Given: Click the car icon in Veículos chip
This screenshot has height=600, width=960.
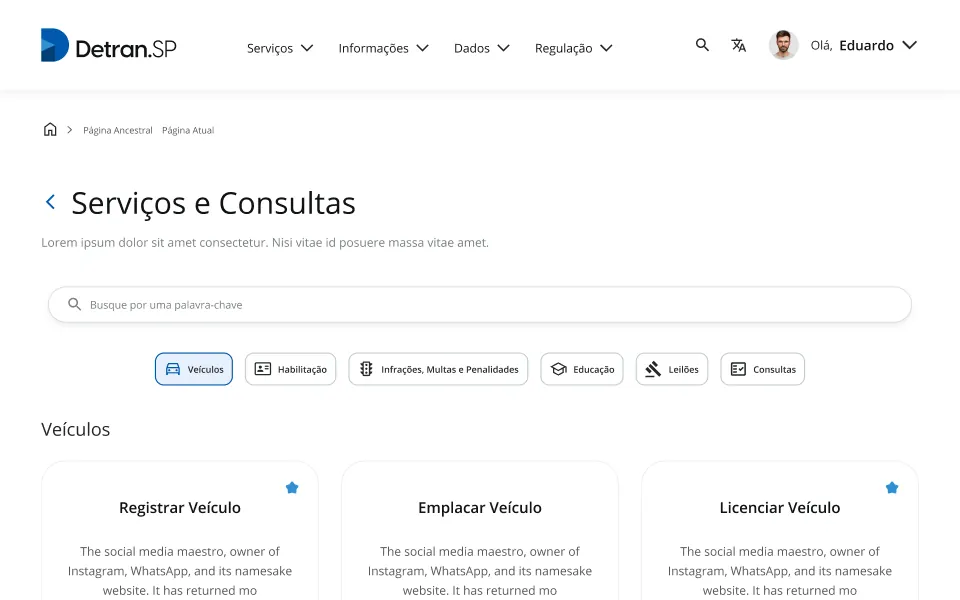Looking at the screenshot, I should tap(173, 369).
